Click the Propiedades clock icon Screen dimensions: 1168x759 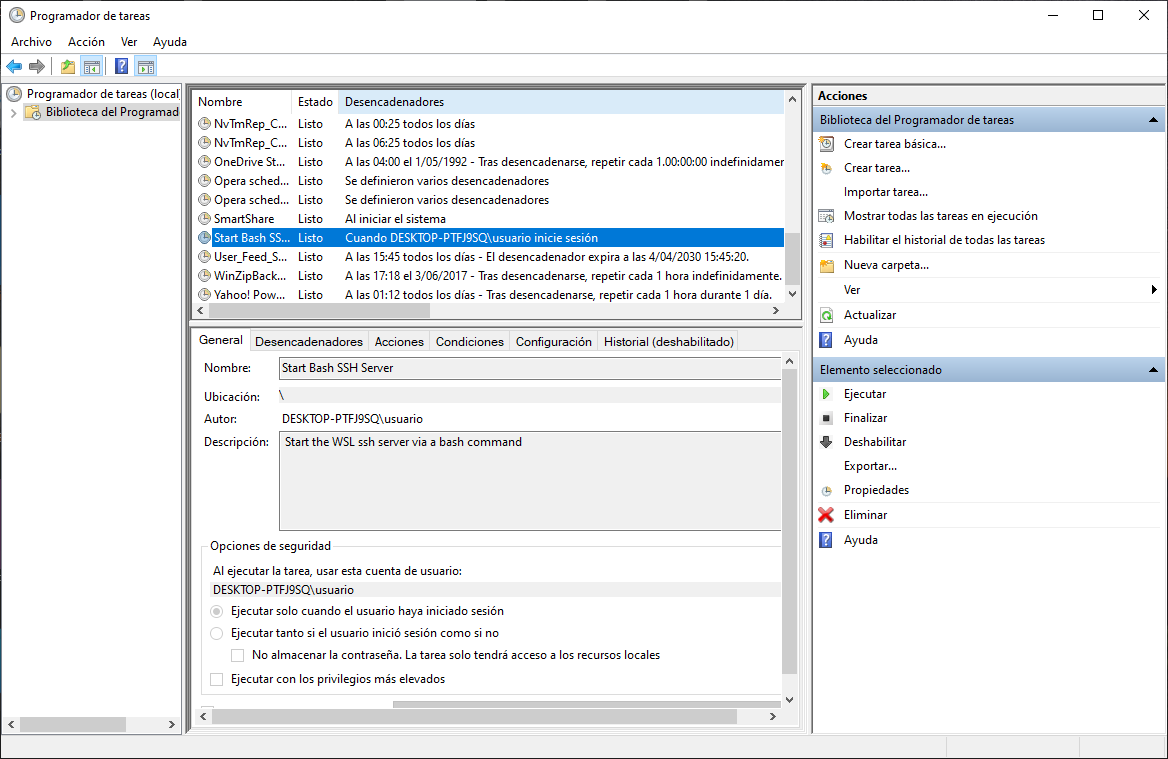pos(826,490)
